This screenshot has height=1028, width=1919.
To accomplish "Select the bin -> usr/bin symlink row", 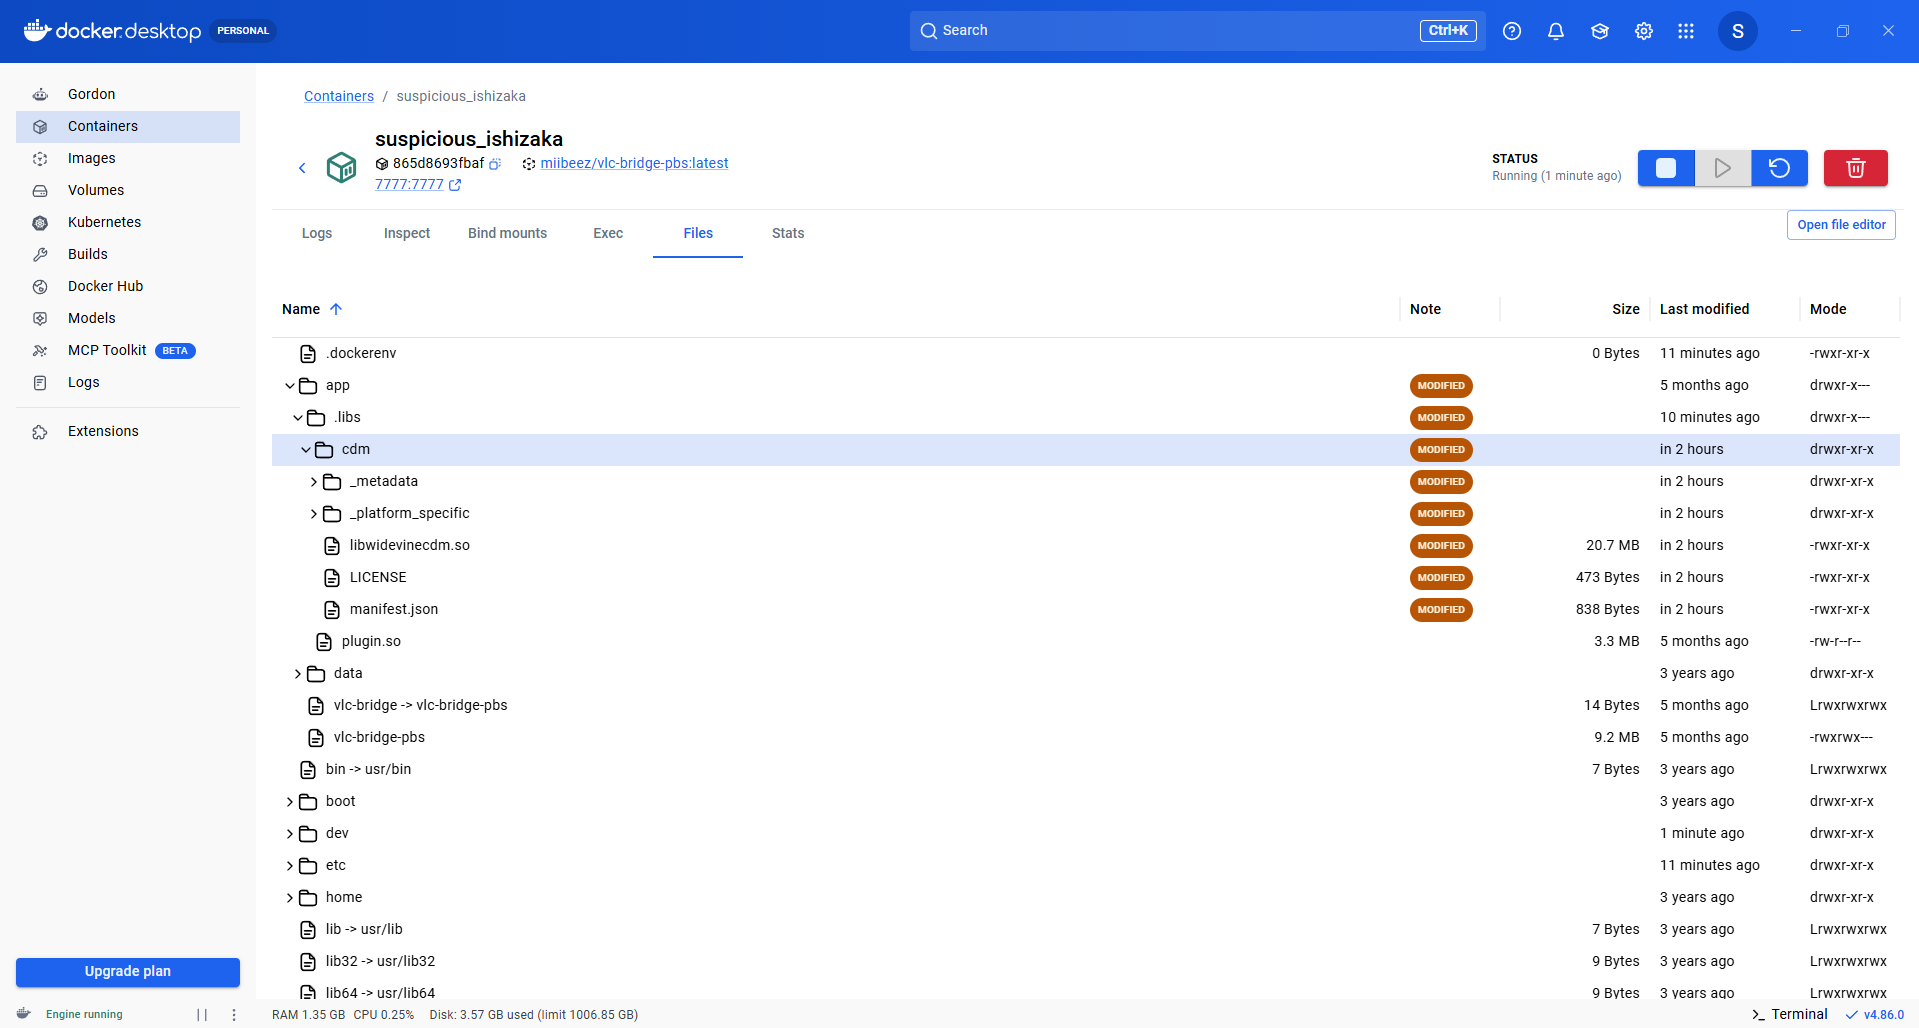I will (1086, 770).
